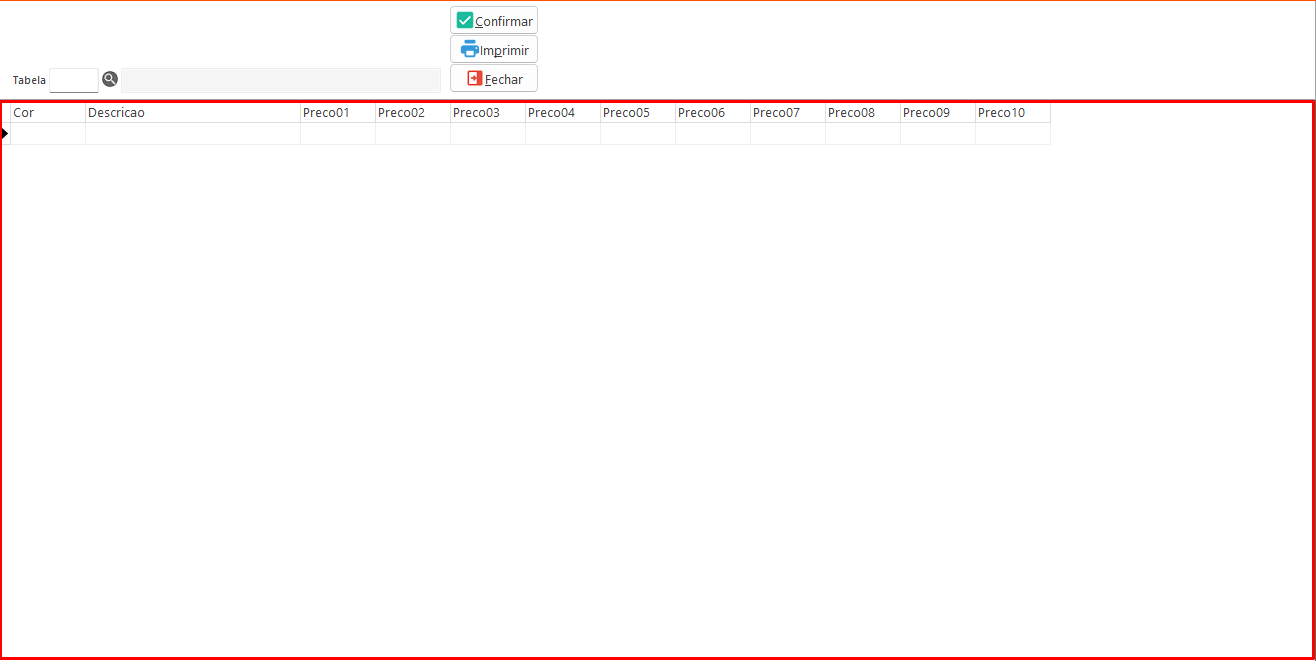Click the Preco10 column header
The image size is (1316, 661).
(x=1012, y=113)
